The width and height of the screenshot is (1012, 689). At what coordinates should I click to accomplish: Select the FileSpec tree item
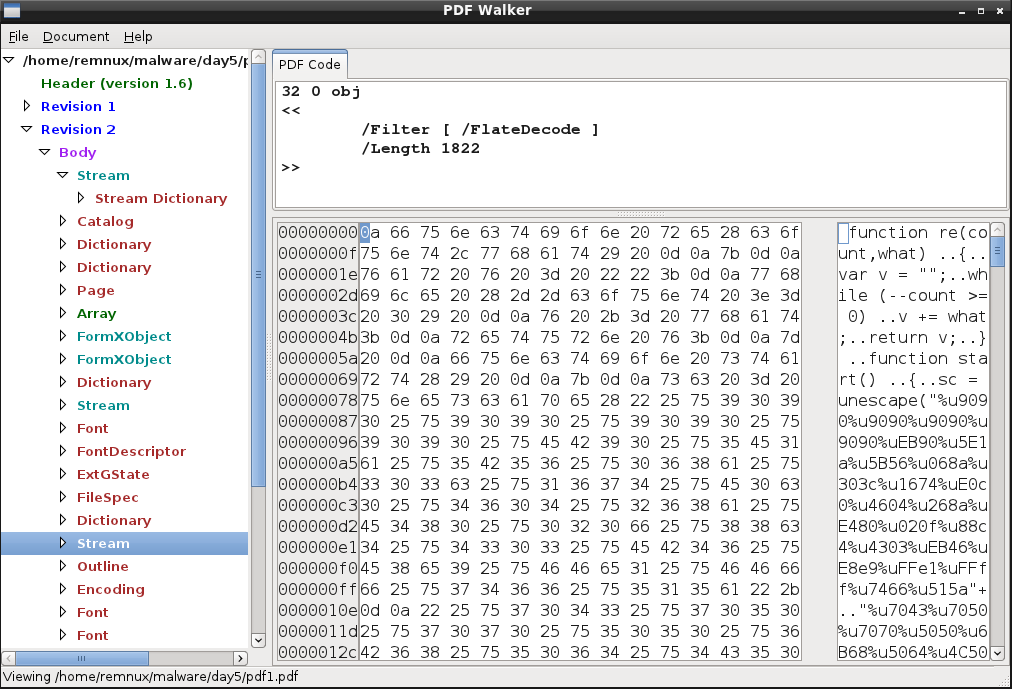107,497
